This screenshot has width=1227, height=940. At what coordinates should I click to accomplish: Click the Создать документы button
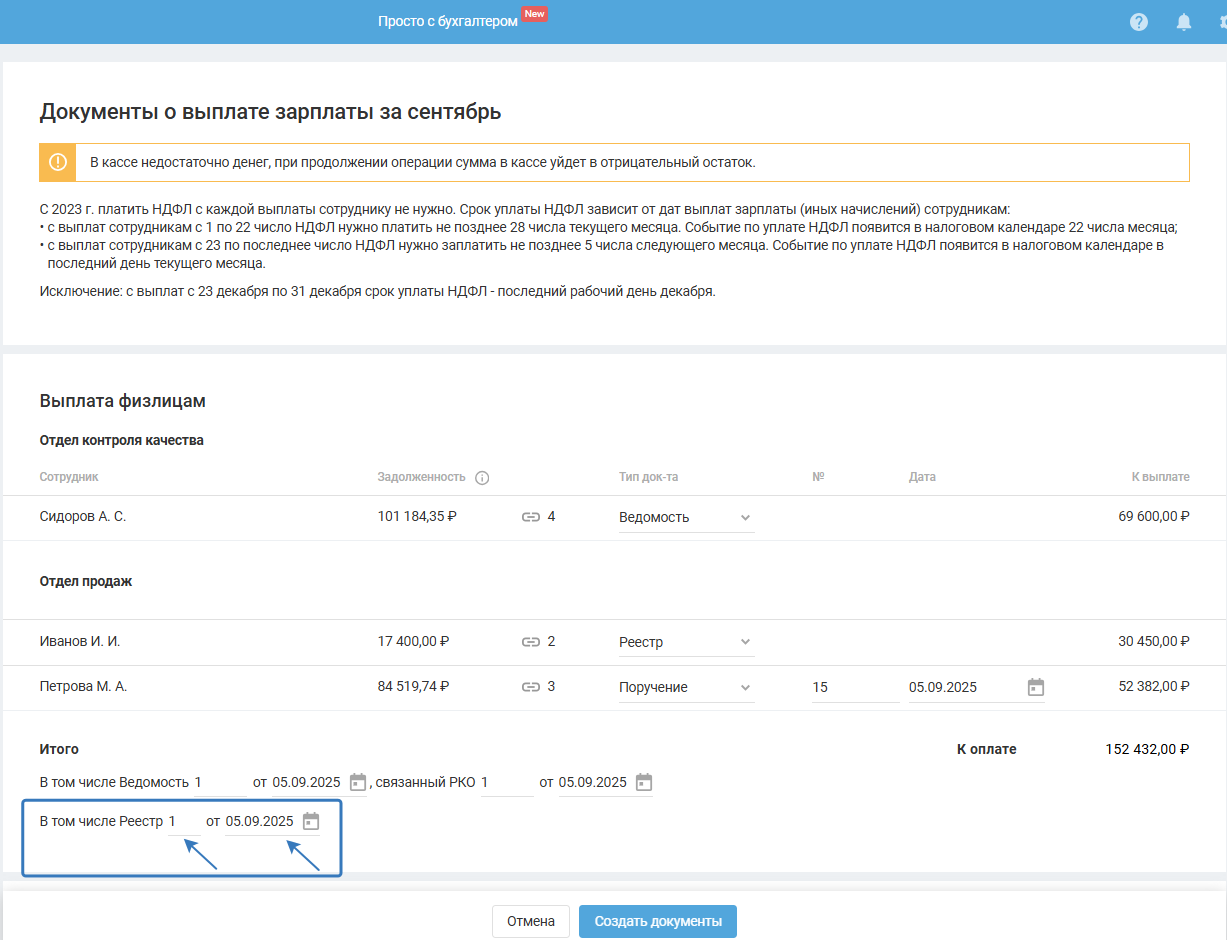click(658, 922)
